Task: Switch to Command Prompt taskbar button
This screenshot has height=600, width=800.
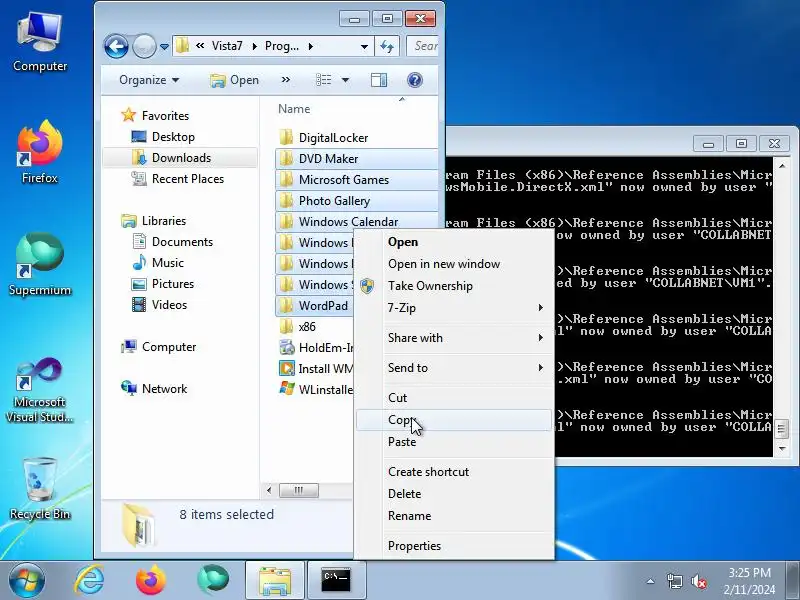Action: [x=337, y=580]
